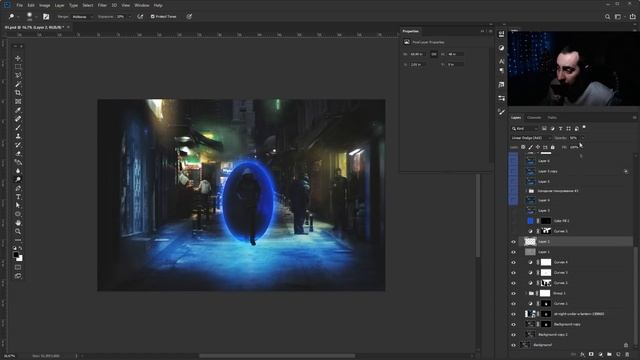Expand the Group 1 folder layer
Image resolution: width=640 pixels, height=360 pixels.
pos(526,293)
